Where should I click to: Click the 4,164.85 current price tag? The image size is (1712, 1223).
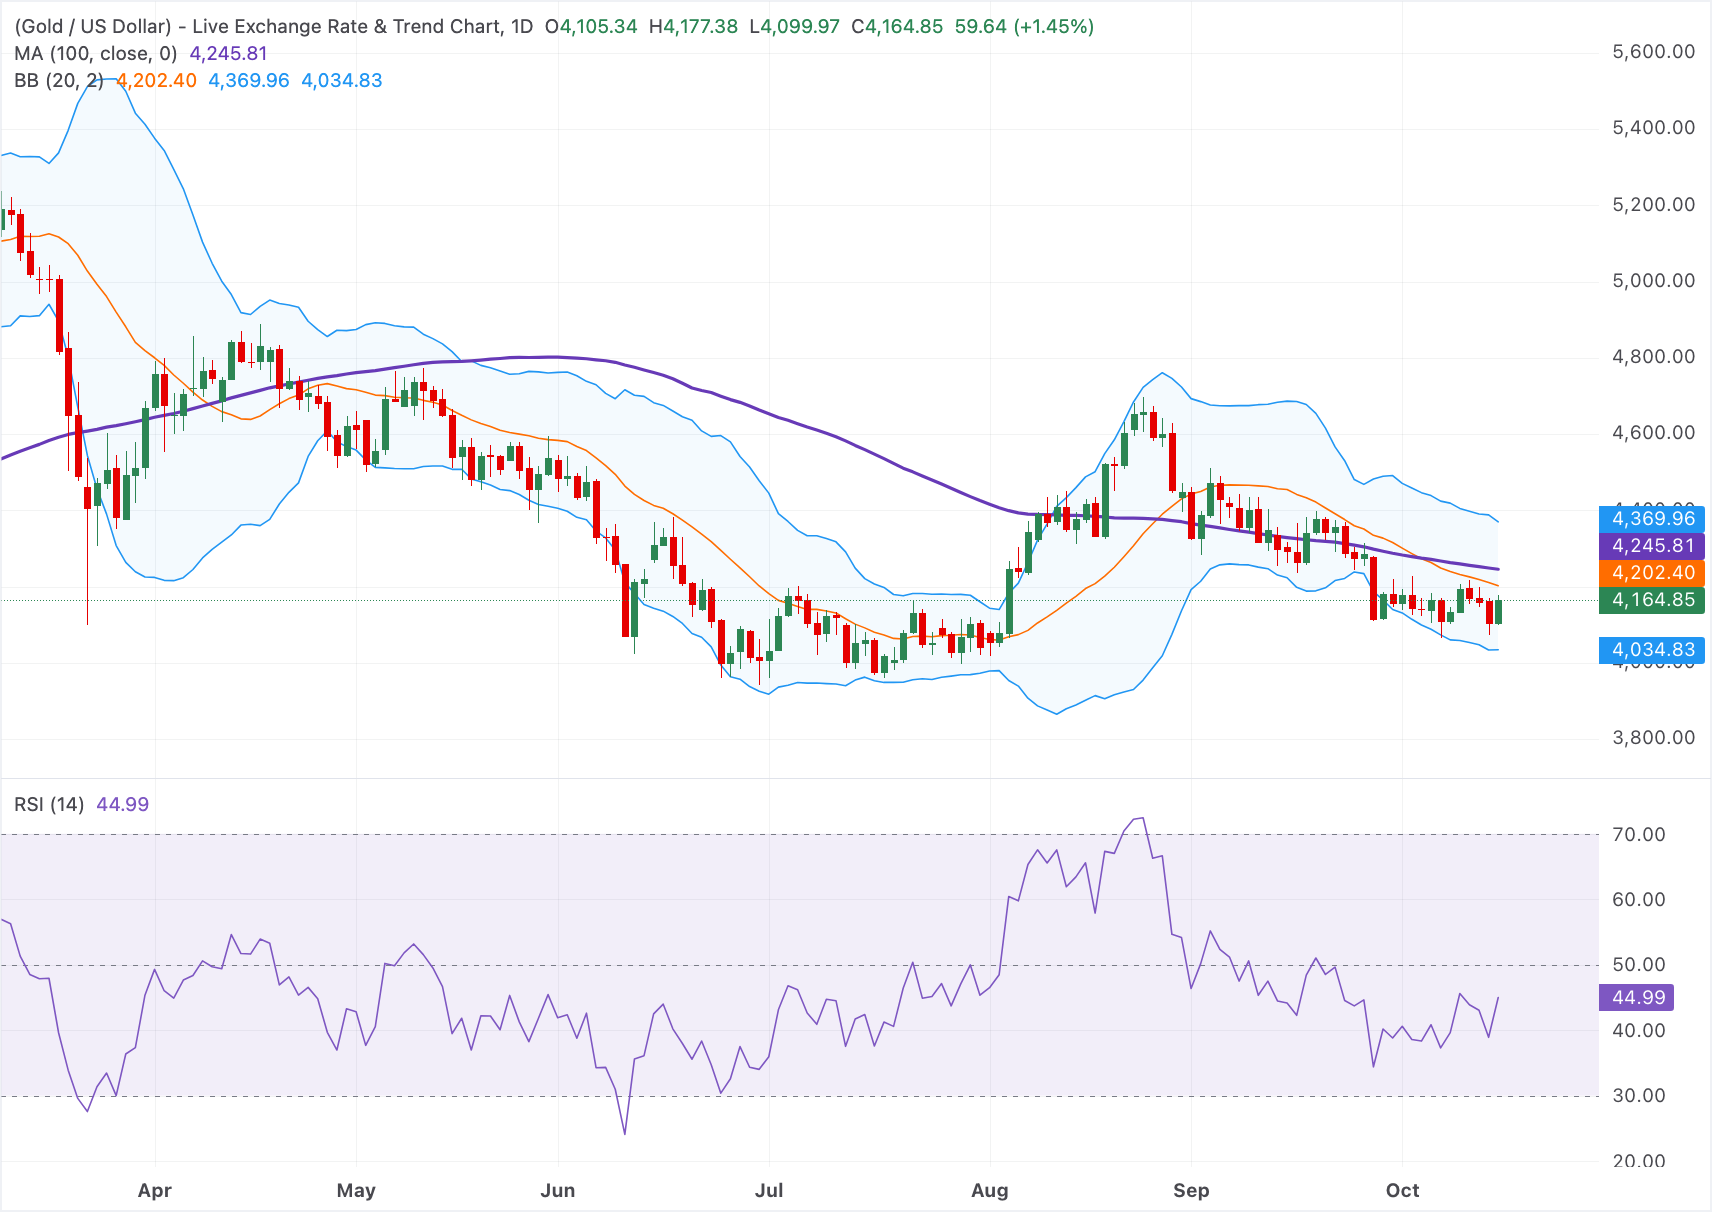[1652, 599]
